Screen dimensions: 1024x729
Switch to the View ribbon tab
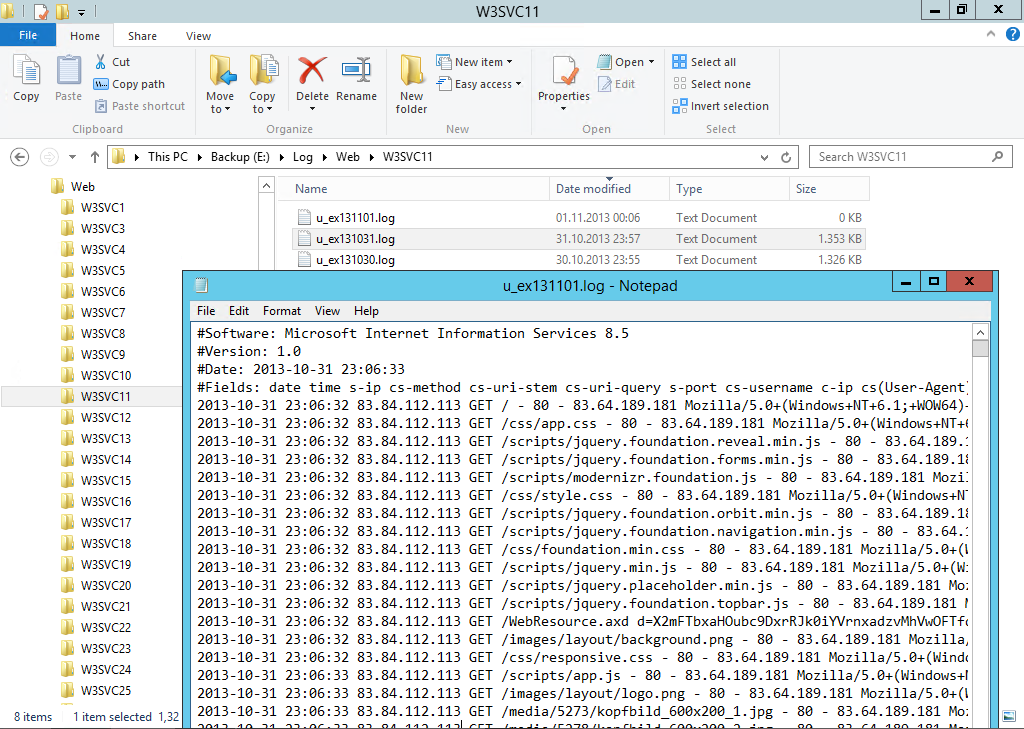198,36
